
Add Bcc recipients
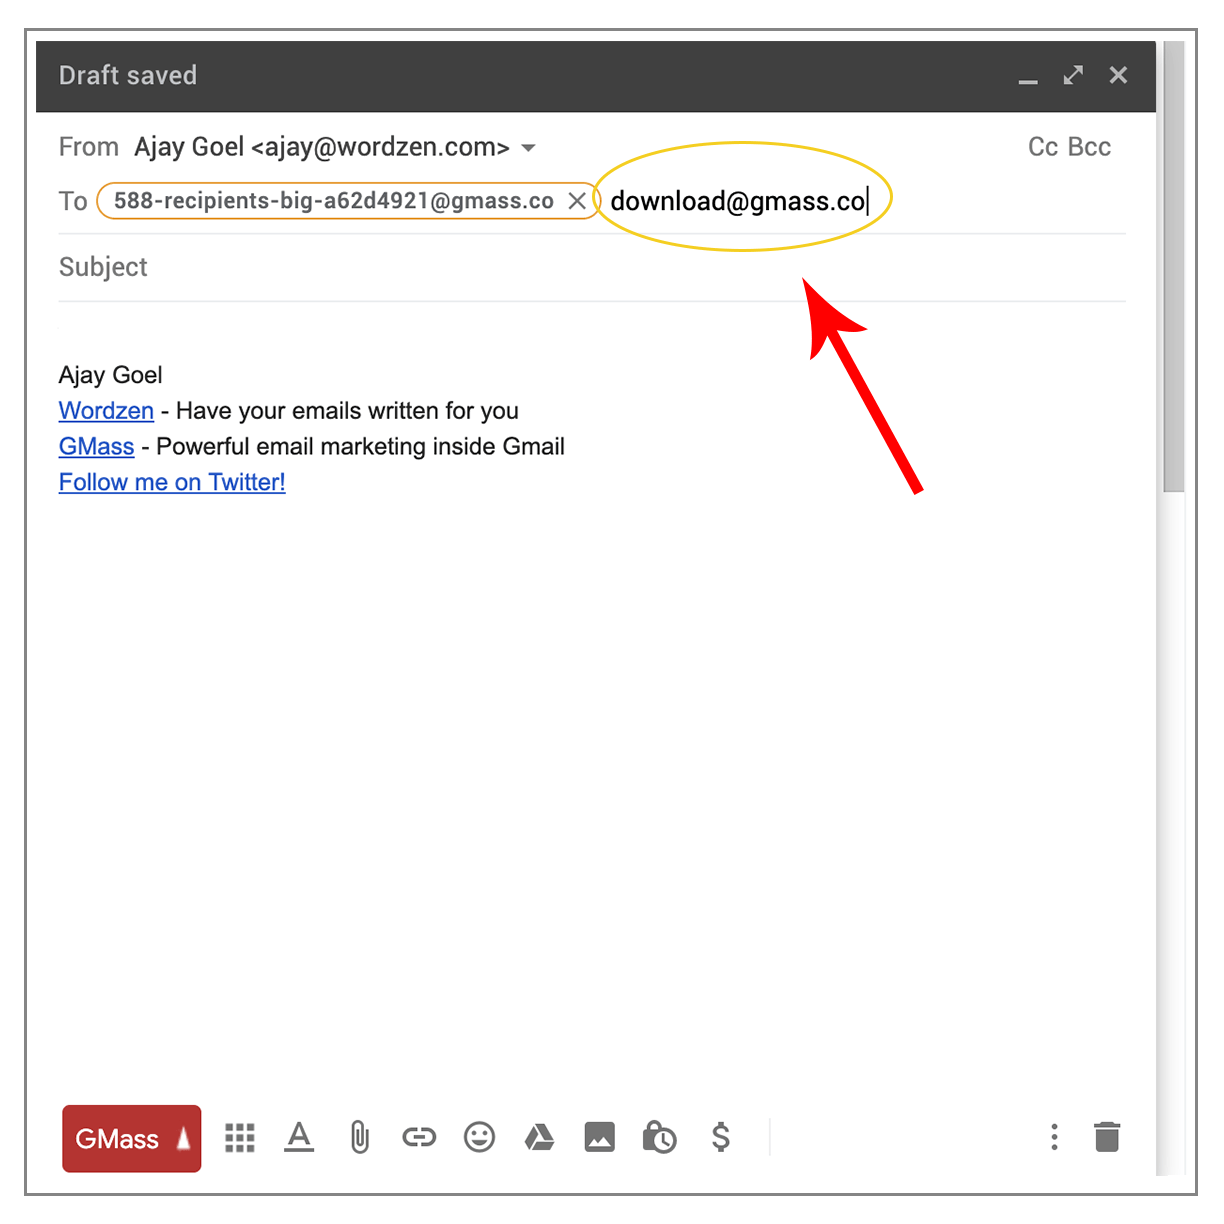[x=1090, y=147]
